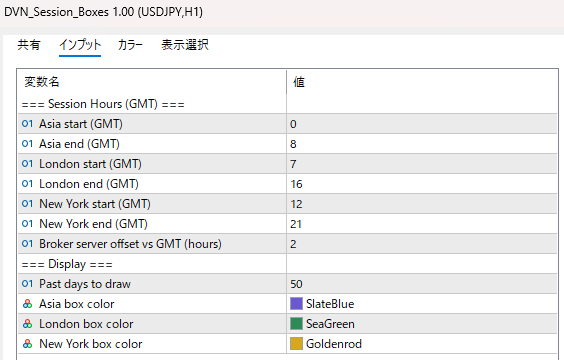Select the 'New York box color' label
Image resolution: width=564 pixels, height=360 pixels.
coord(91,344)
